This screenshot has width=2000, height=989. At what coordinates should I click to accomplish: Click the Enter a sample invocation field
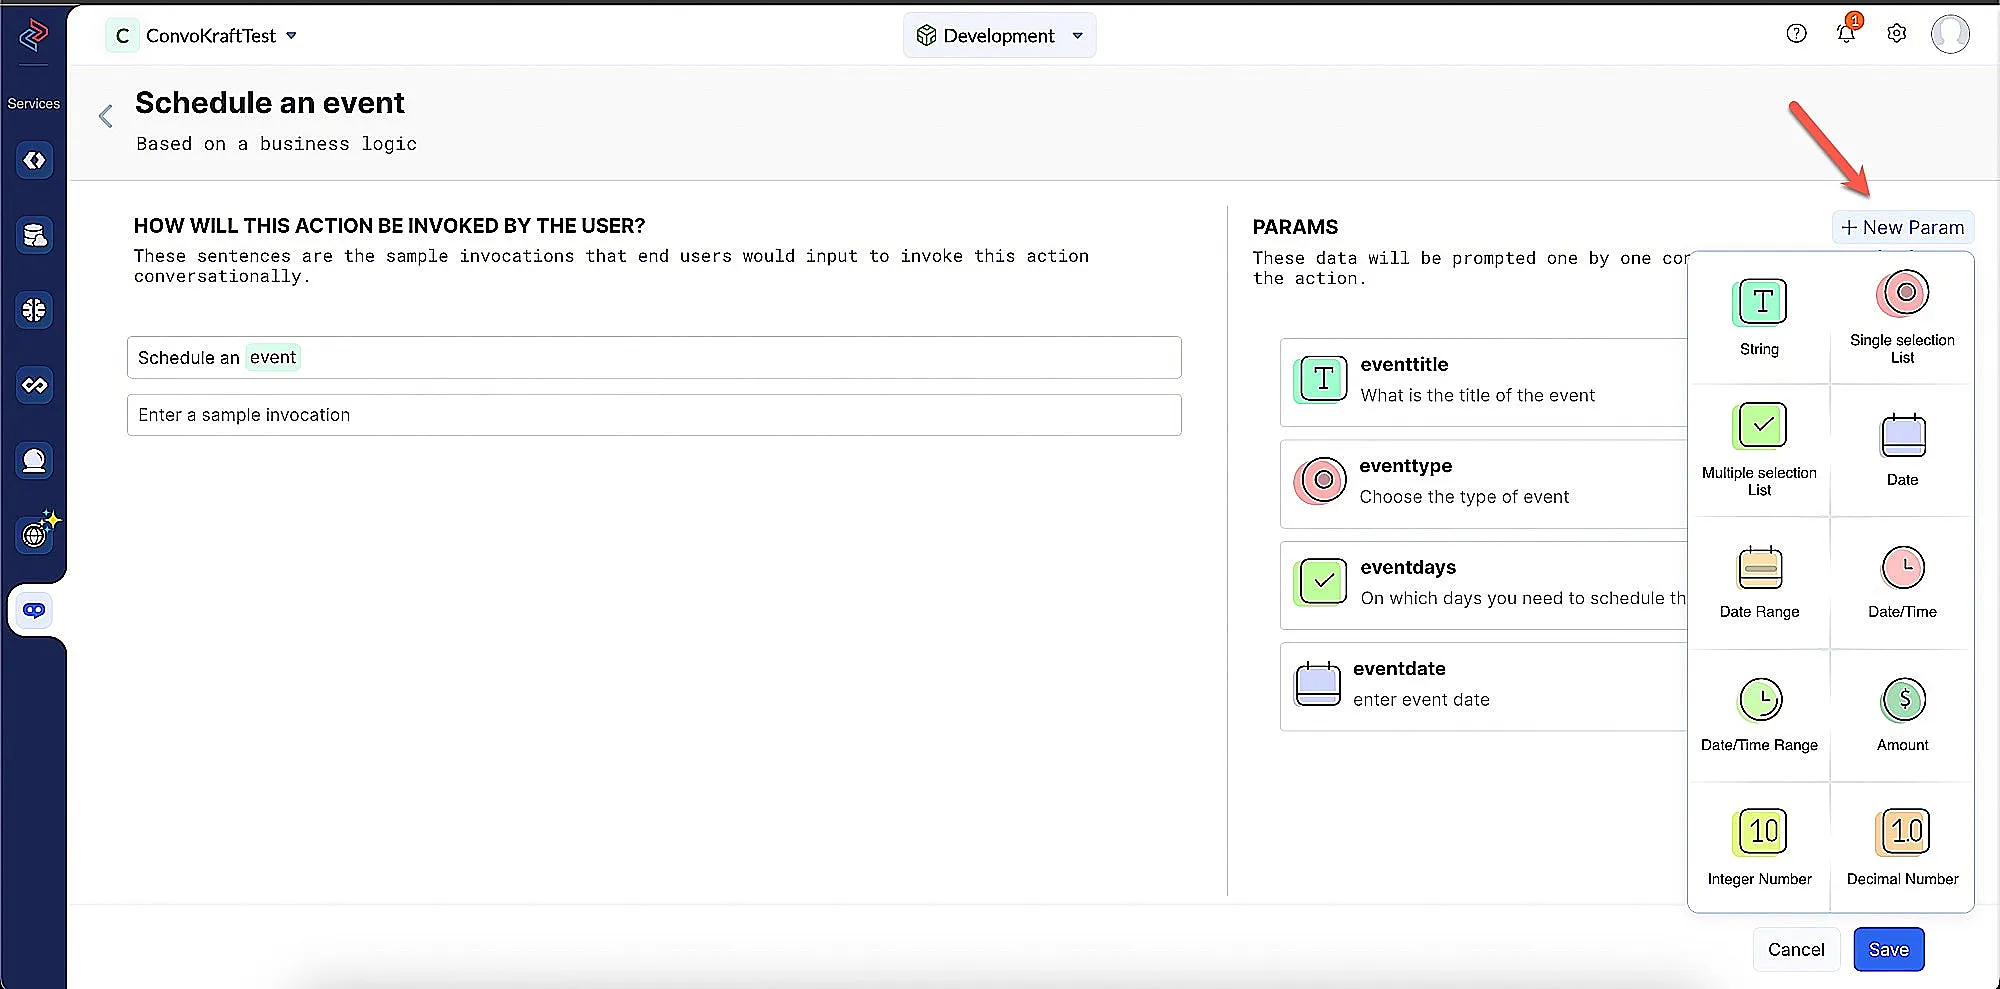point(654,415)
